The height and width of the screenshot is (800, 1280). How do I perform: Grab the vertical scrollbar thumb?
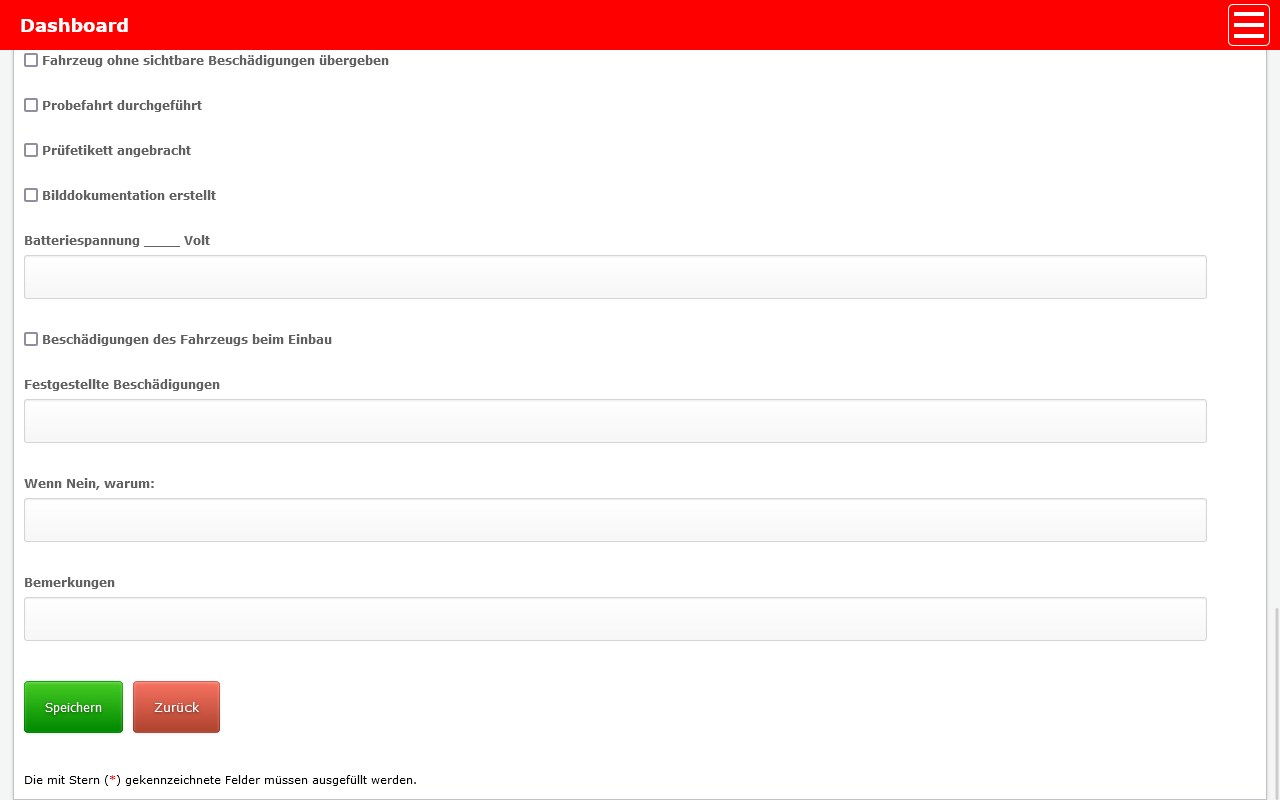pos(1275,700)
